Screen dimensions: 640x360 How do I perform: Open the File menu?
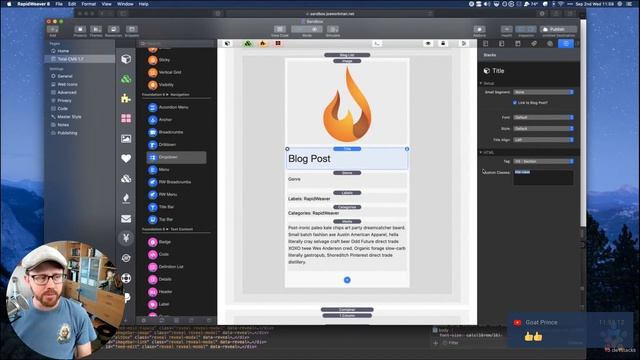(x=59, y=4)
